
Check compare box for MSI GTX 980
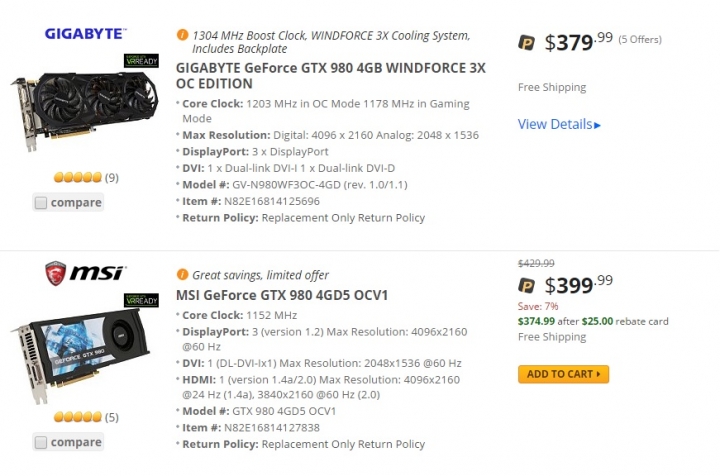pos(41,442)
